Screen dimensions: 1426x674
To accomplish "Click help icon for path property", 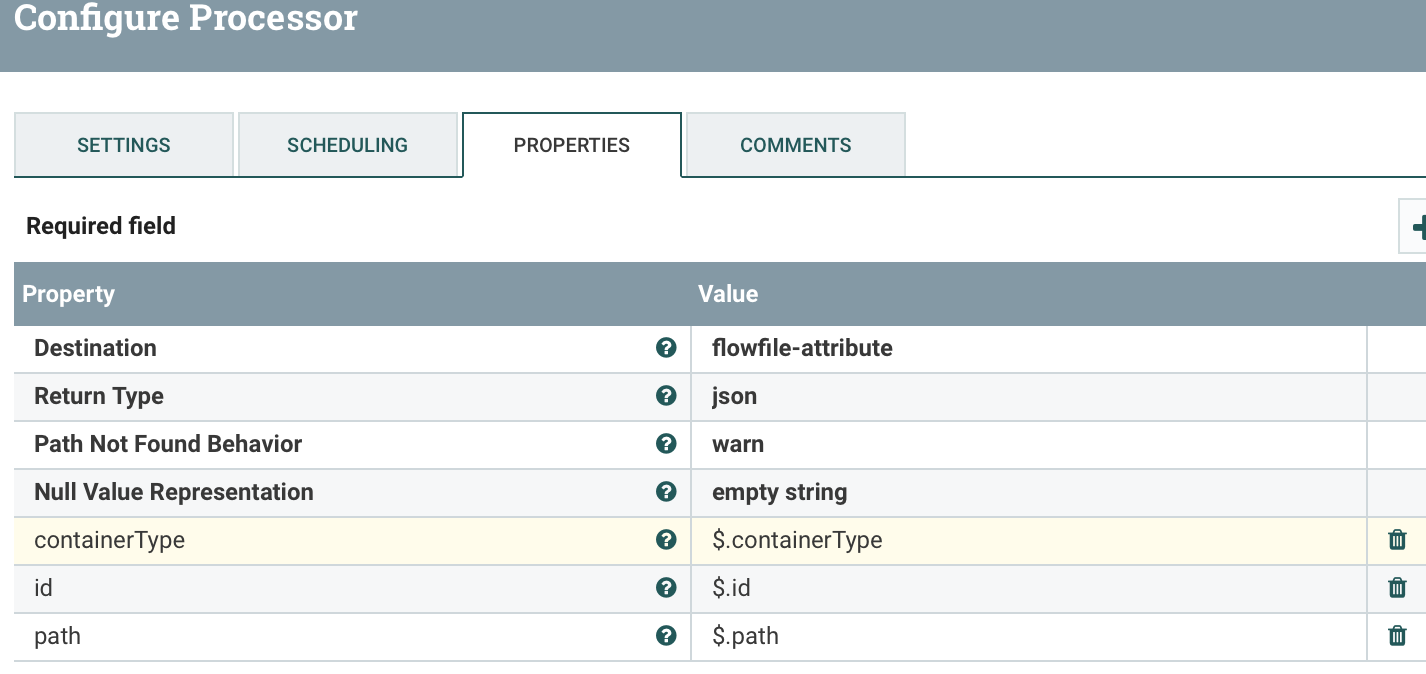I will pos(666,636).
